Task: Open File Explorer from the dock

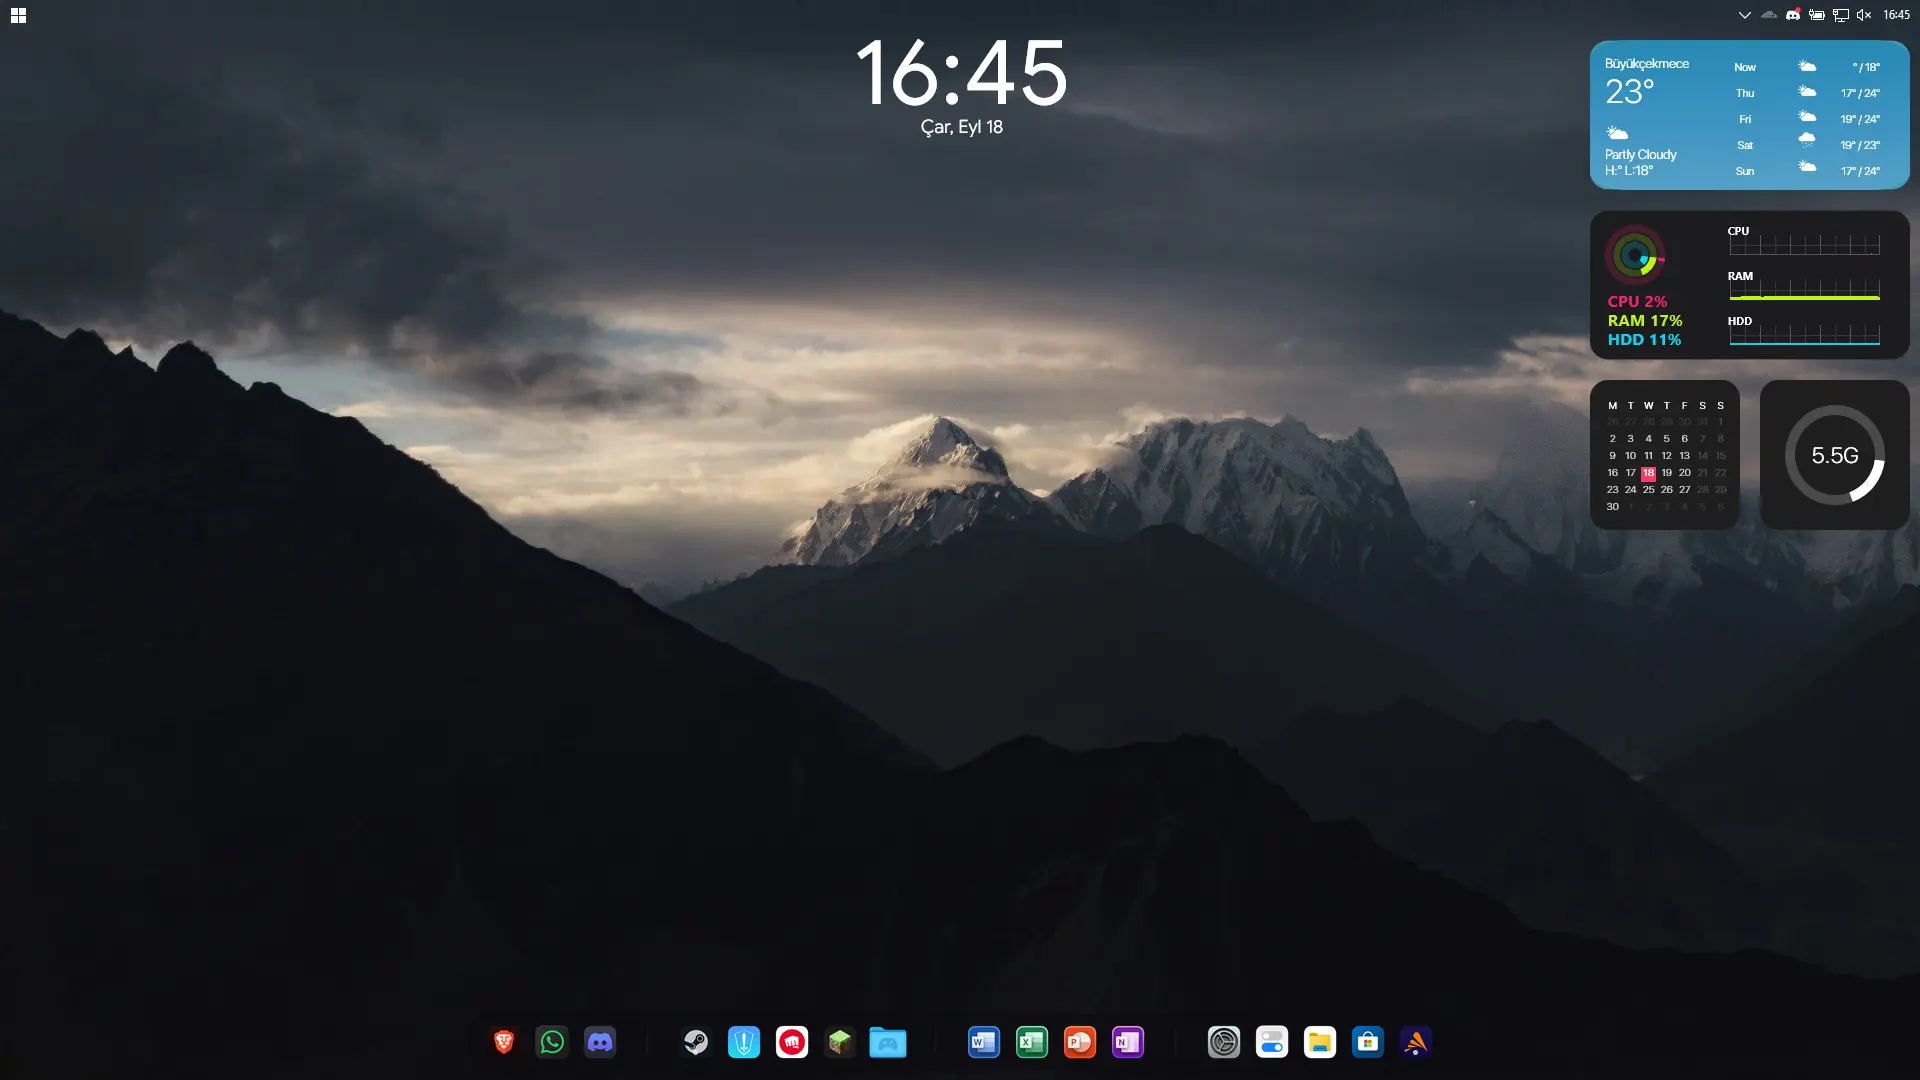Action: pos(1320,1042)
